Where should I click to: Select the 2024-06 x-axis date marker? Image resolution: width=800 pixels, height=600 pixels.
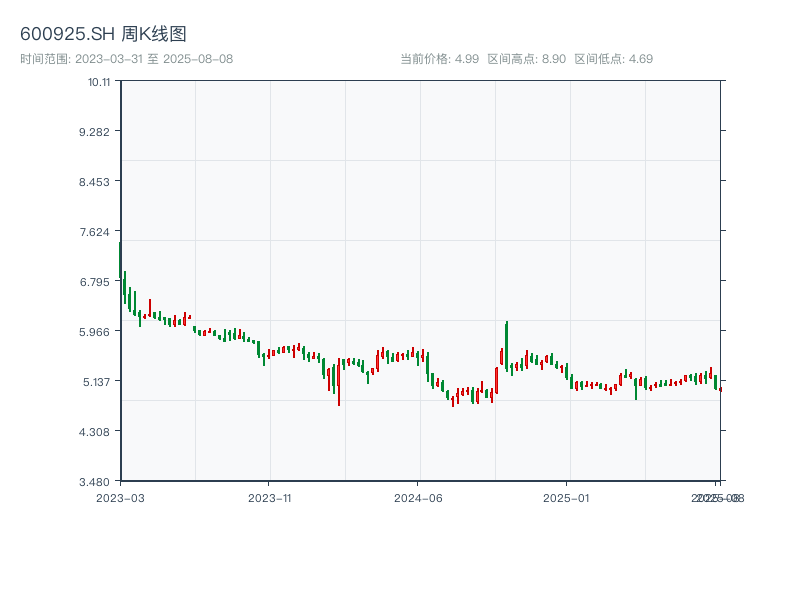pos(418,497)
